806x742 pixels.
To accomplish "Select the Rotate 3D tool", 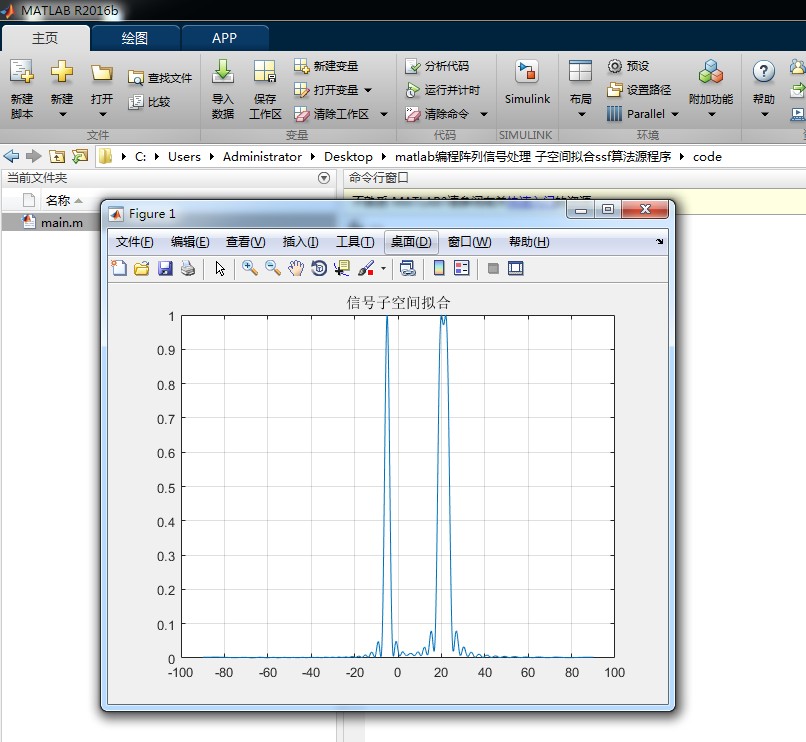I will coord(319,268).
